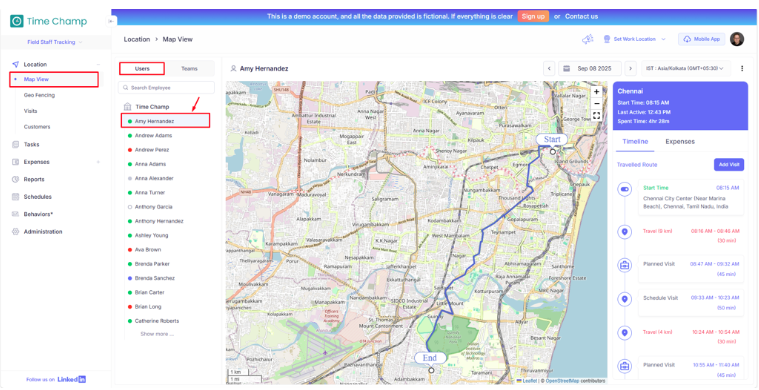Click the Location breadcrumb link
The image size is (759, 390).
coord(137,39)
